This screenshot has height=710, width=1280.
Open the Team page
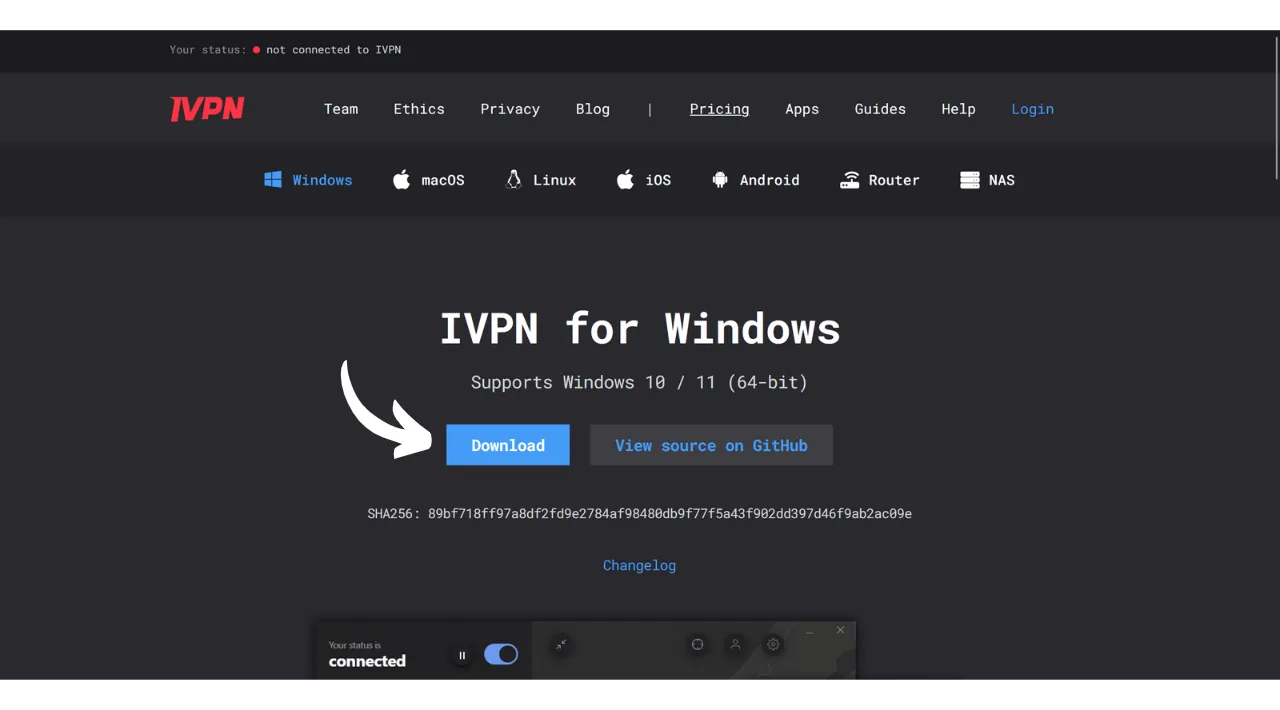coord(341,109)
